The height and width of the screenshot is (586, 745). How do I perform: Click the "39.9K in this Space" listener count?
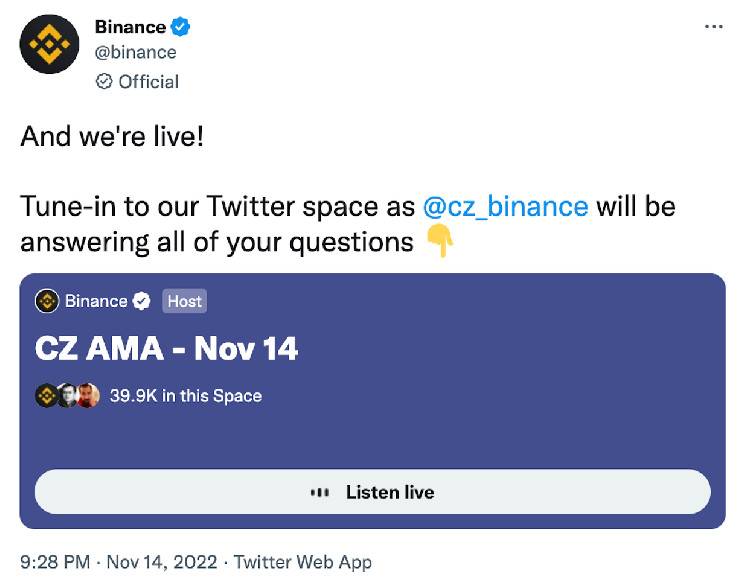pos(186,396)
